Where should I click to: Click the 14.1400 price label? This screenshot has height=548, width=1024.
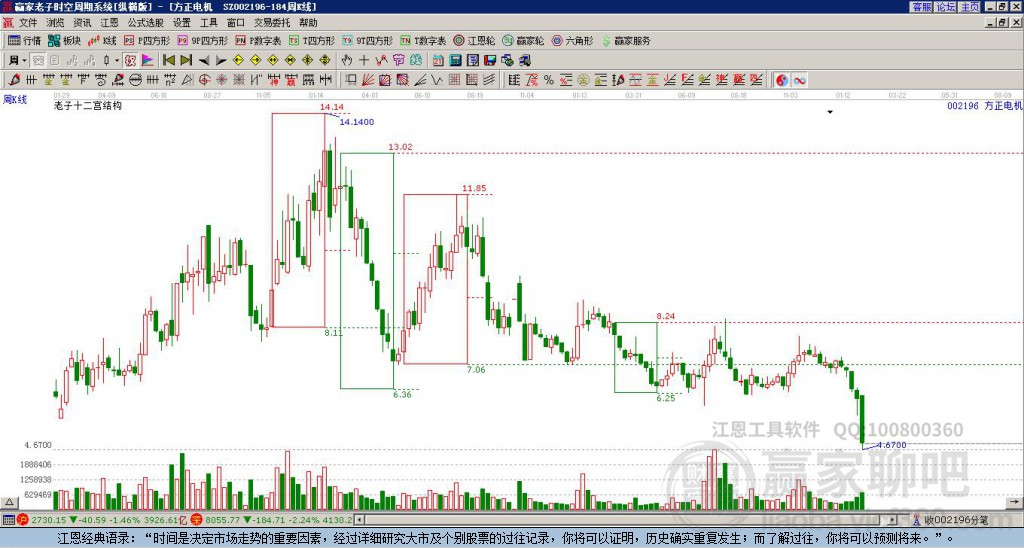[357, 122]
